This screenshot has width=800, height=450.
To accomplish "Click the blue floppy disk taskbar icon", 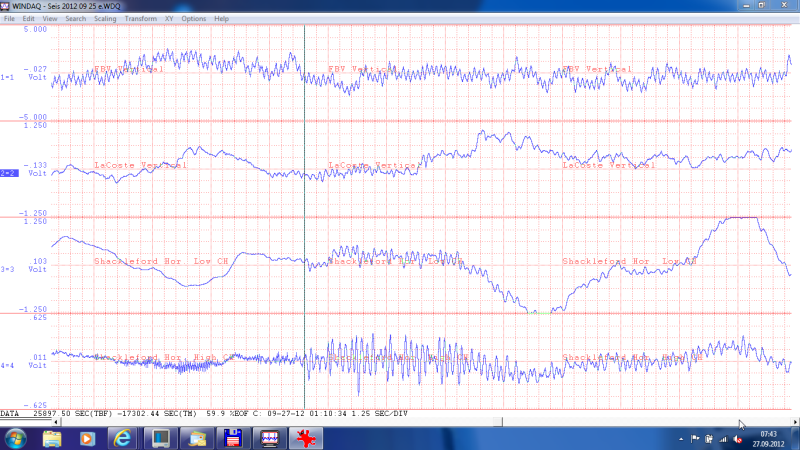I will pos(233,439).
